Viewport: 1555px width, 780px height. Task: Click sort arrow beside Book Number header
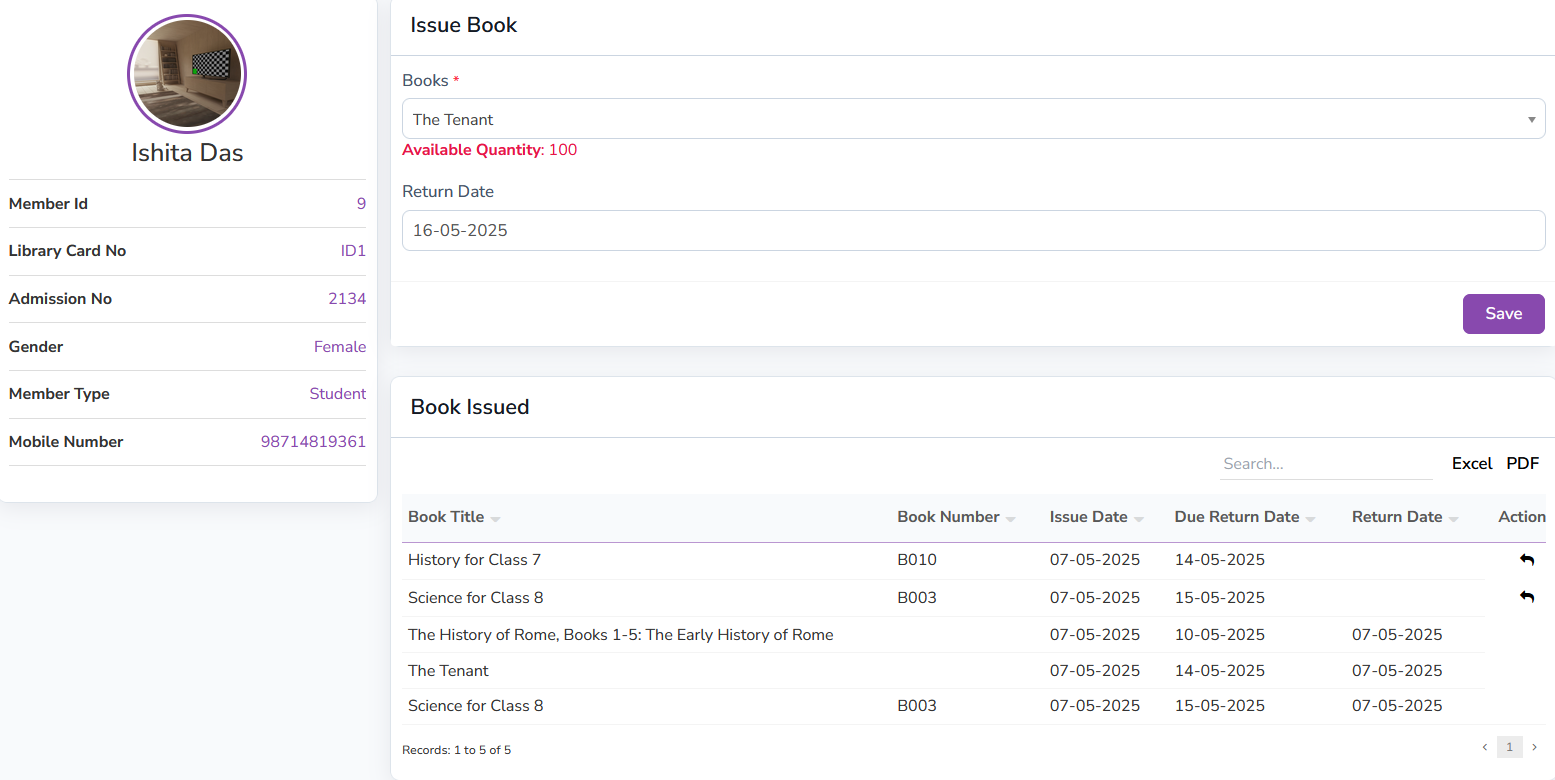pyautogui.click(x=1011, y=519)
